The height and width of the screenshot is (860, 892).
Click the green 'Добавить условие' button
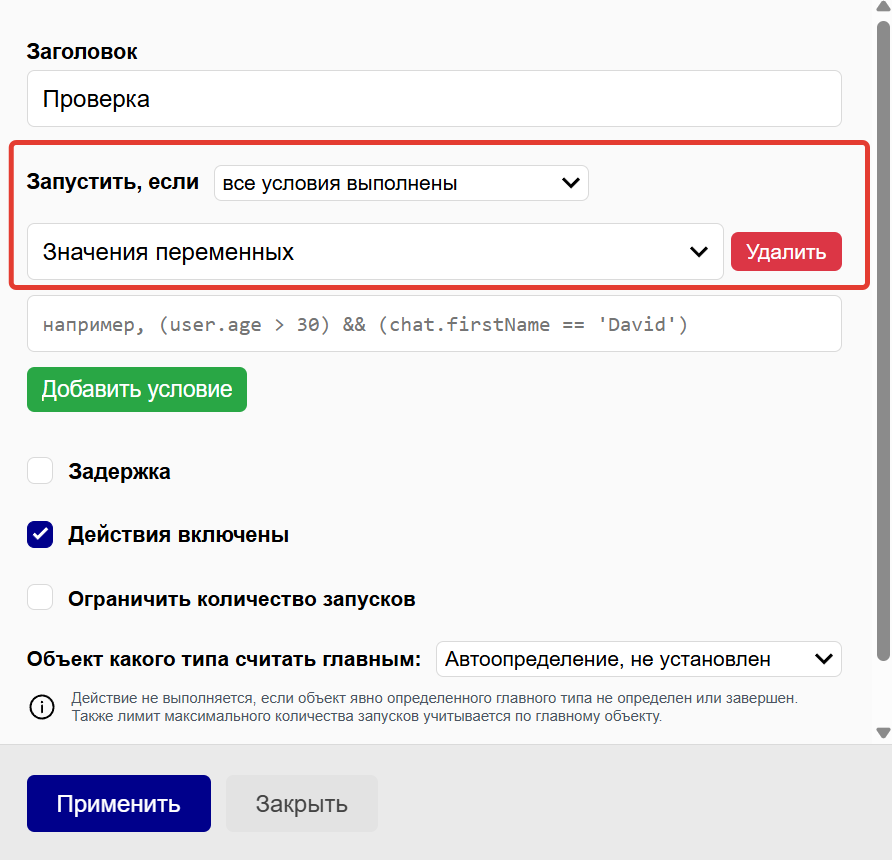point(137,389)
